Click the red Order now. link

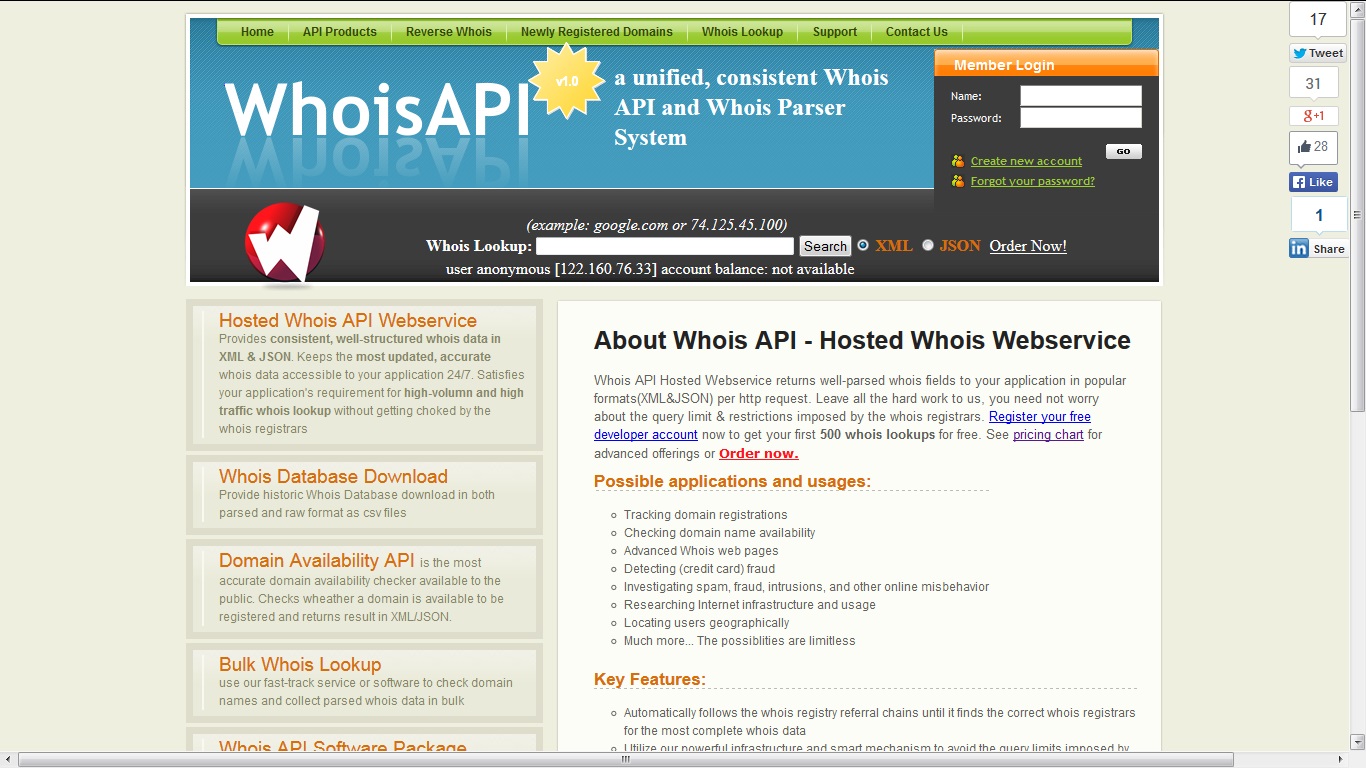tap(758, 453)
